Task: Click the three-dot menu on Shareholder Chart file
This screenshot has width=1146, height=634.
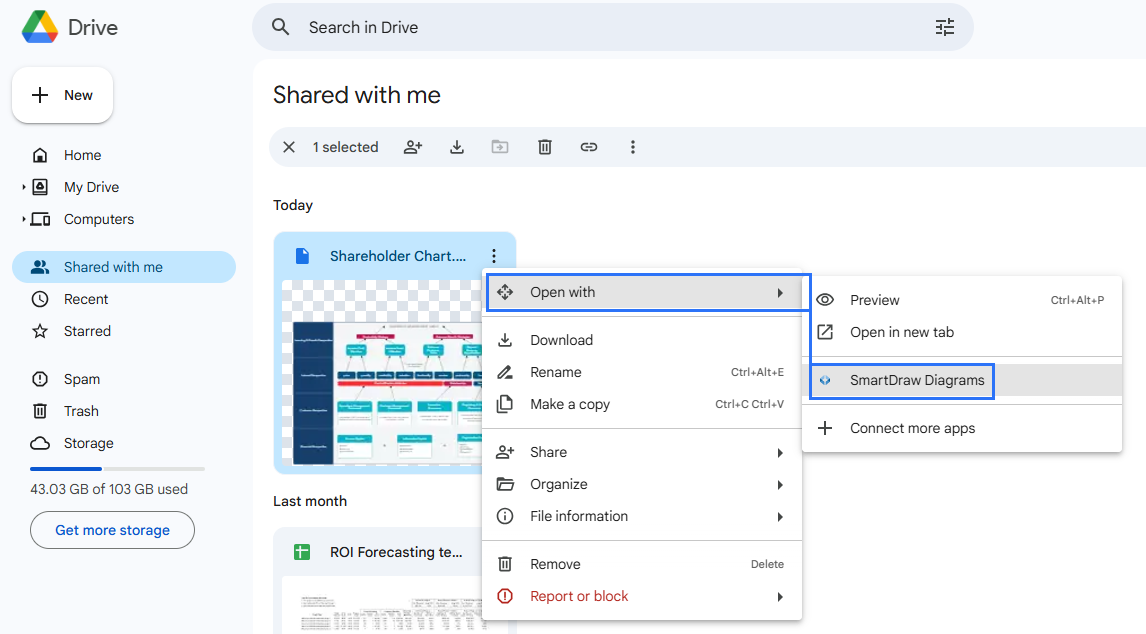Action: tap(493, 256)
